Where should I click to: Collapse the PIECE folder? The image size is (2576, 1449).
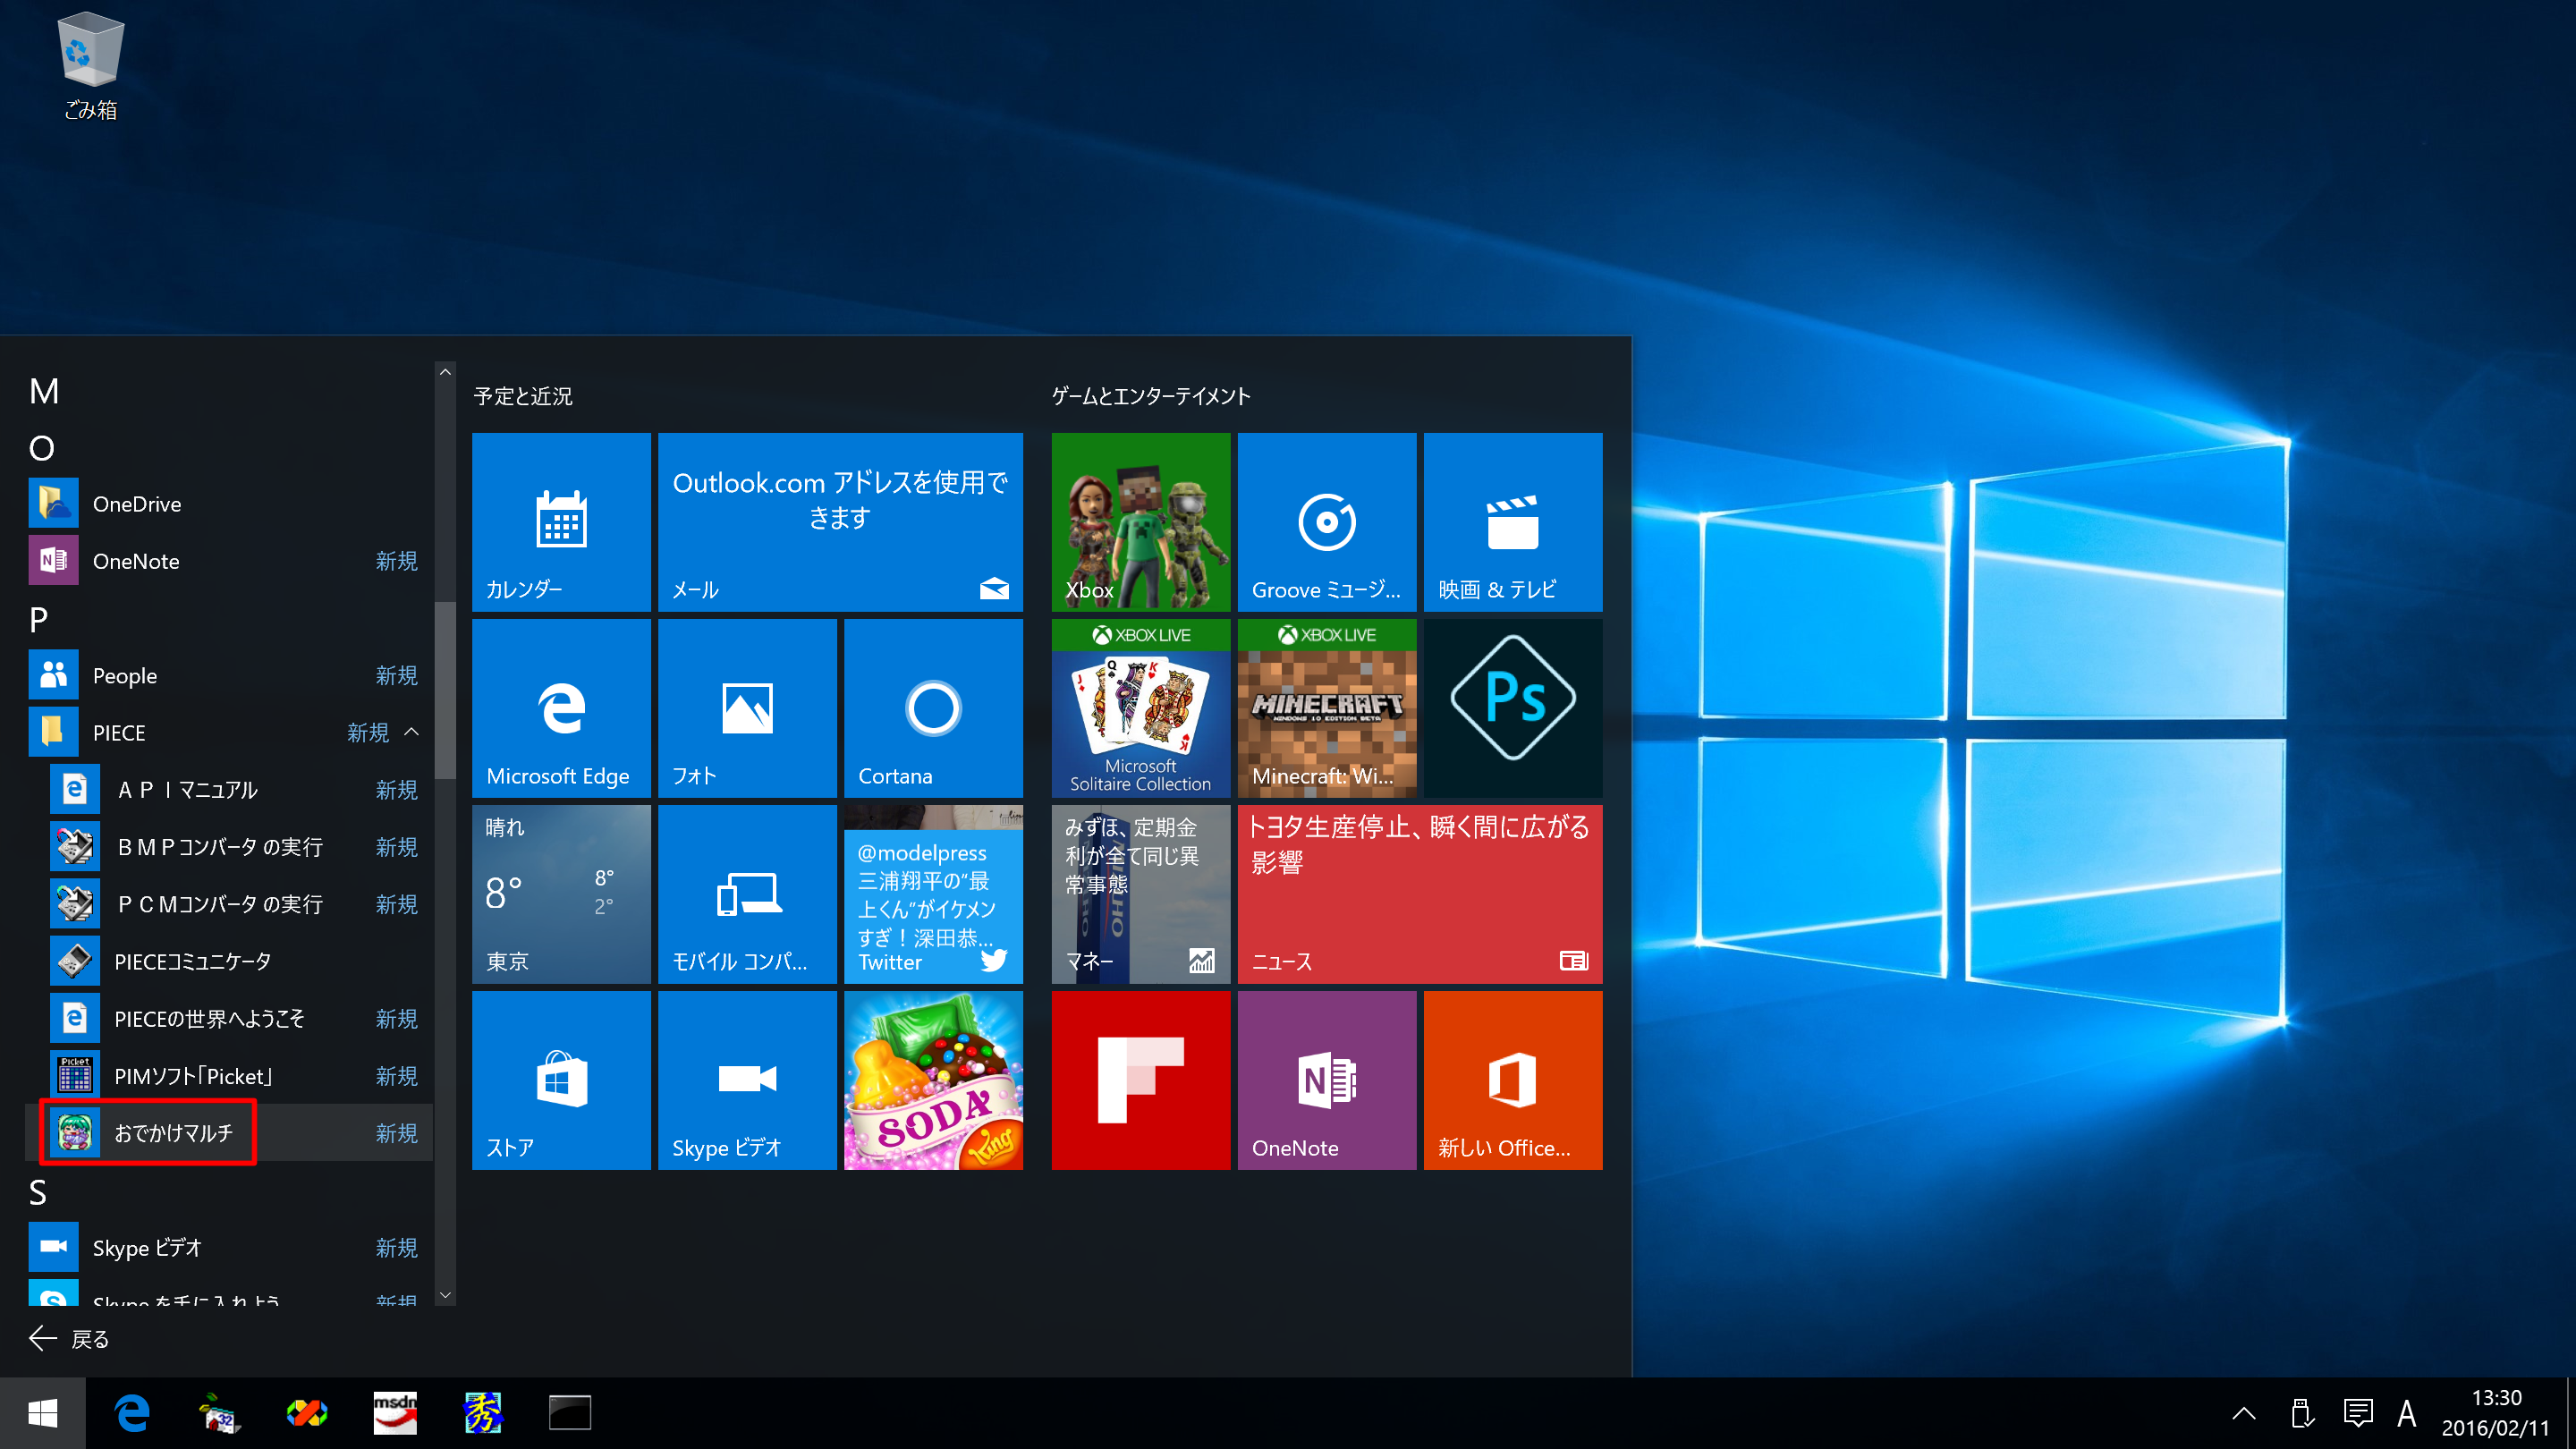(x=411, y=732)
